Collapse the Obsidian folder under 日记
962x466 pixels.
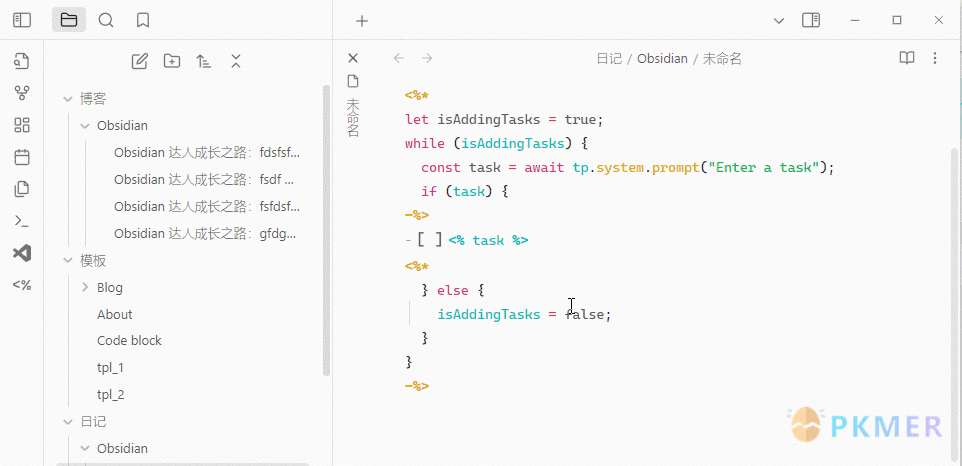click(x=85, y=449)
